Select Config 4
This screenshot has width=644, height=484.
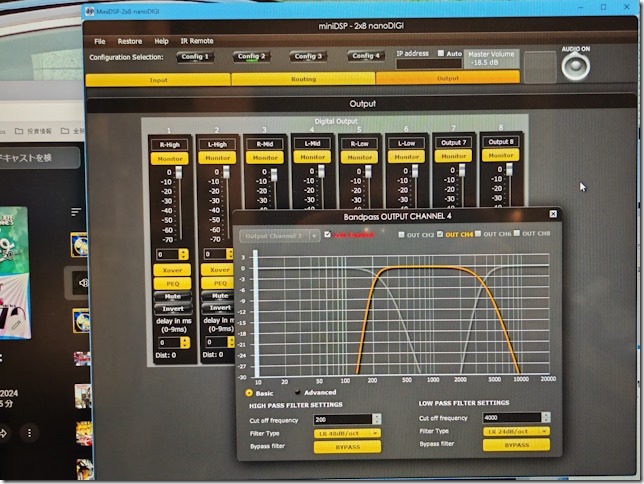[x=366, y=55]
